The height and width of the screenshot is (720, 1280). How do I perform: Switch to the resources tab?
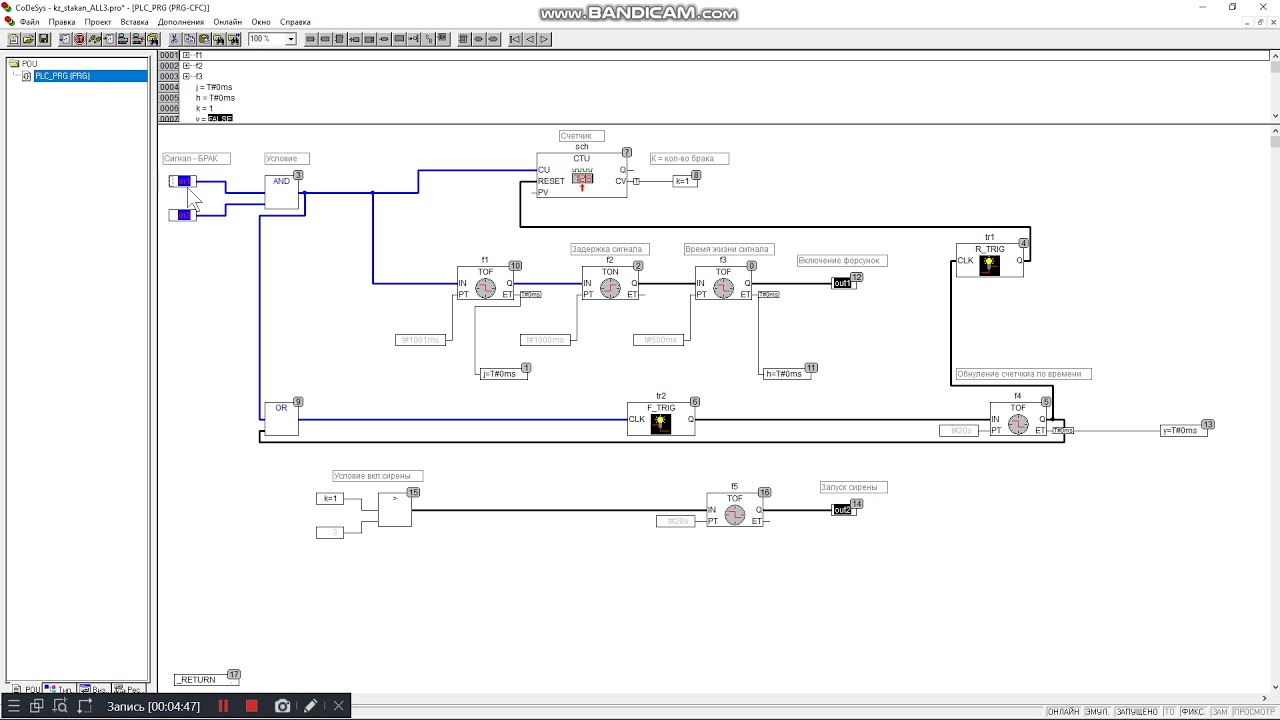tap(128, 689)
